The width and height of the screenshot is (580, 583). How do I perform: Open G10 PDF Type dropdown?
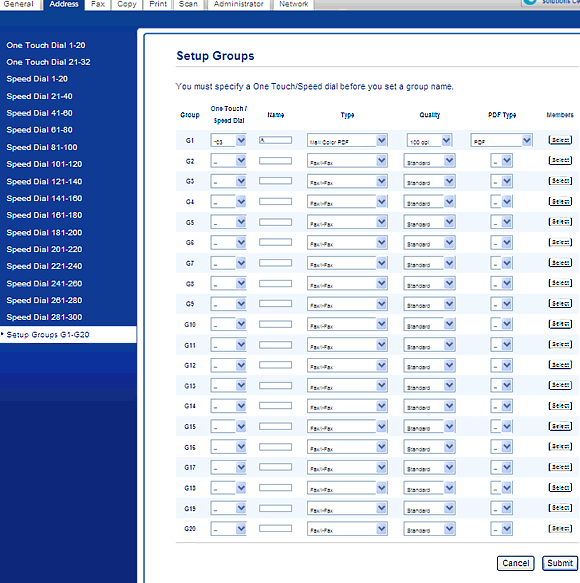point(502,325)
